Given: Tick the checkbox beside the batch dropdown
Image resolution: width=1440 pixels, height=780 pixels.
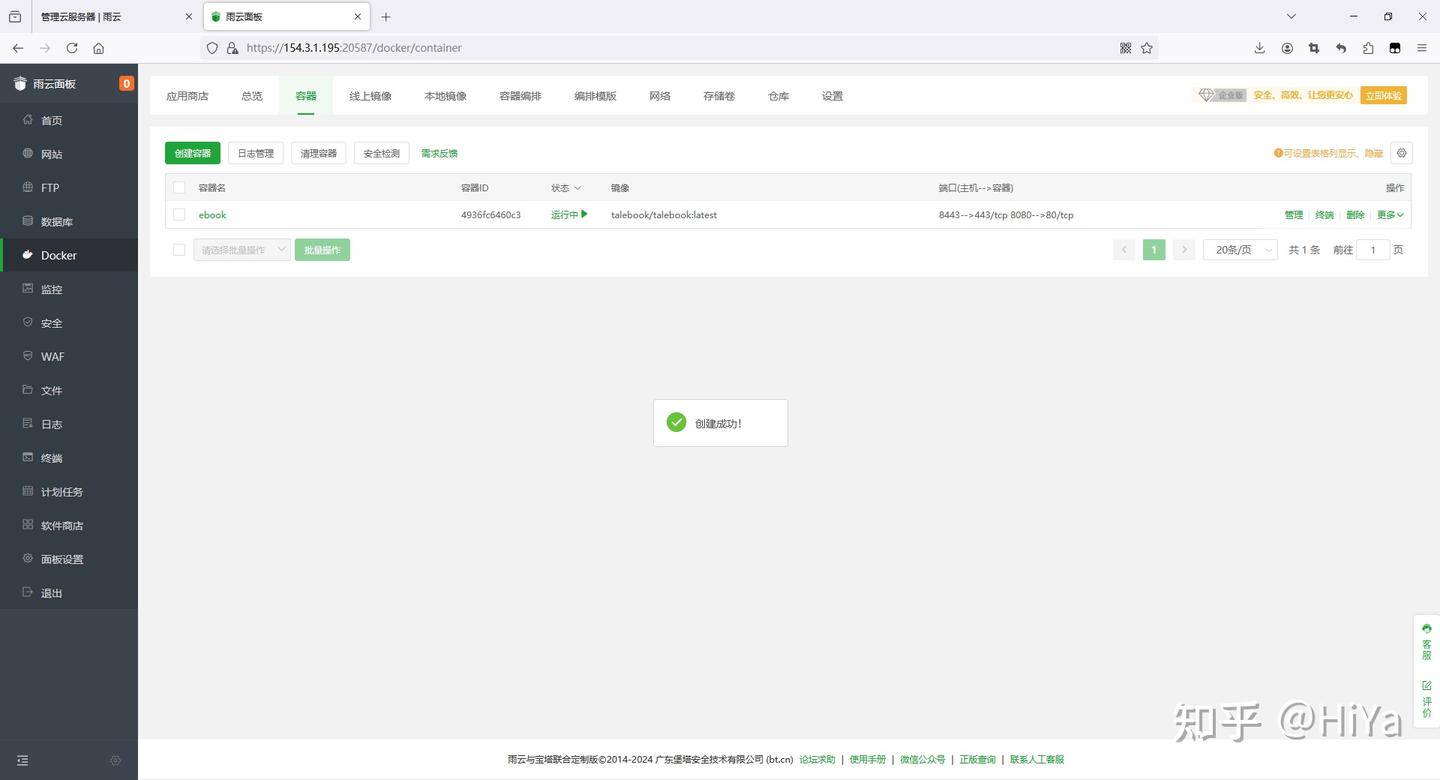Looking at the screenshot, I should click(179, 250).
